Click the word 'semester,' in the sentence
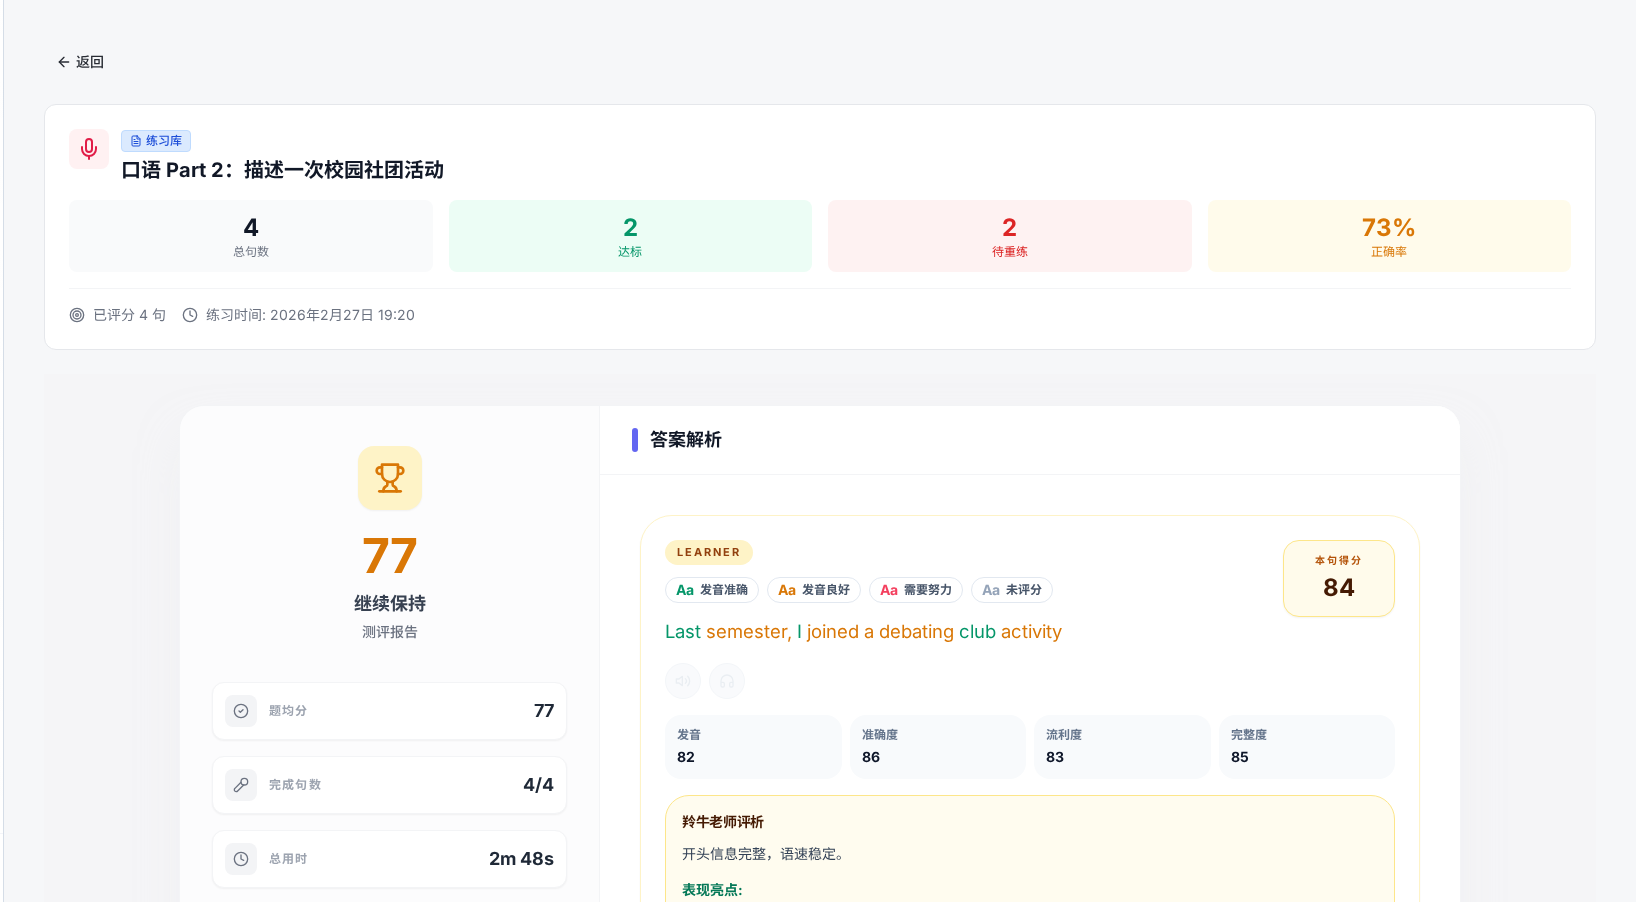Screen dimensions: 1636x902 749,632
